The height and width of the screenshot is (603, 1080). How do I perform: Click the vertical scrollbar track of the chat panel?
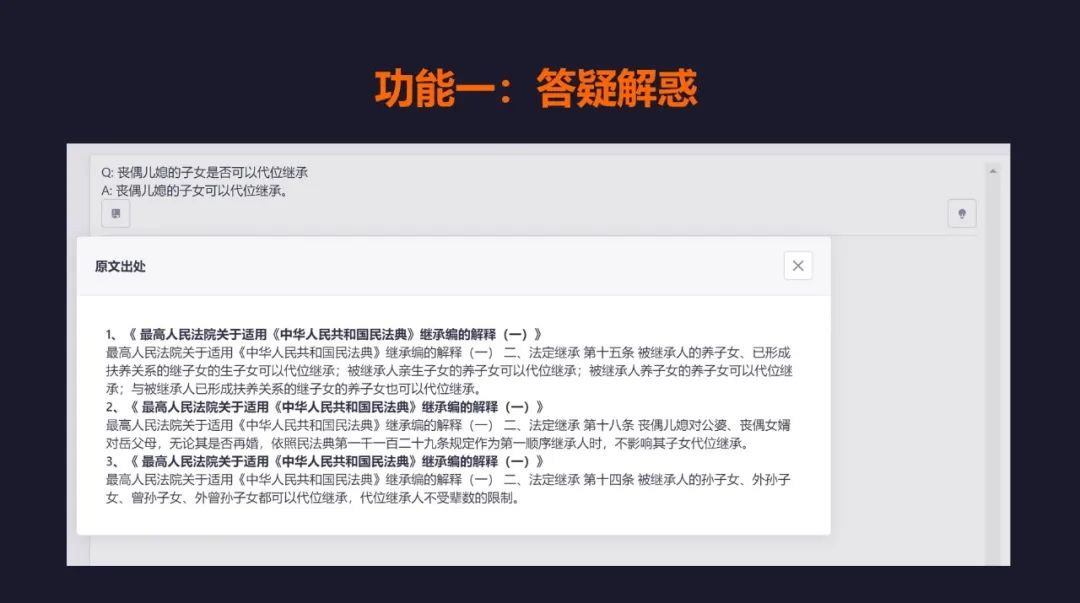point(993,365)
